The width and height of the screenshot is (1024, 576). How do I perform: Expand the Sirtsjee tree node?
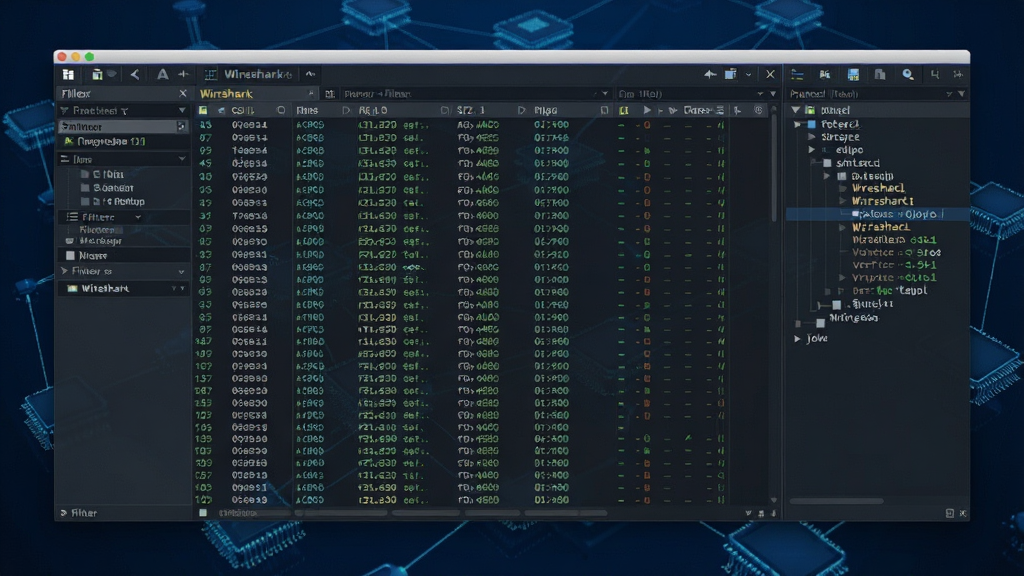[812, 137]
